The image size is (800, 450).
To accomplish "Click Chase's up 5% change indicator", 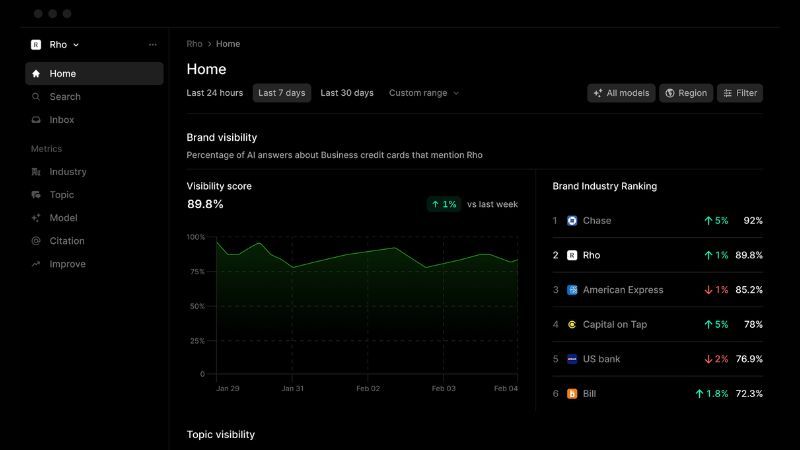I will point(716,221).
